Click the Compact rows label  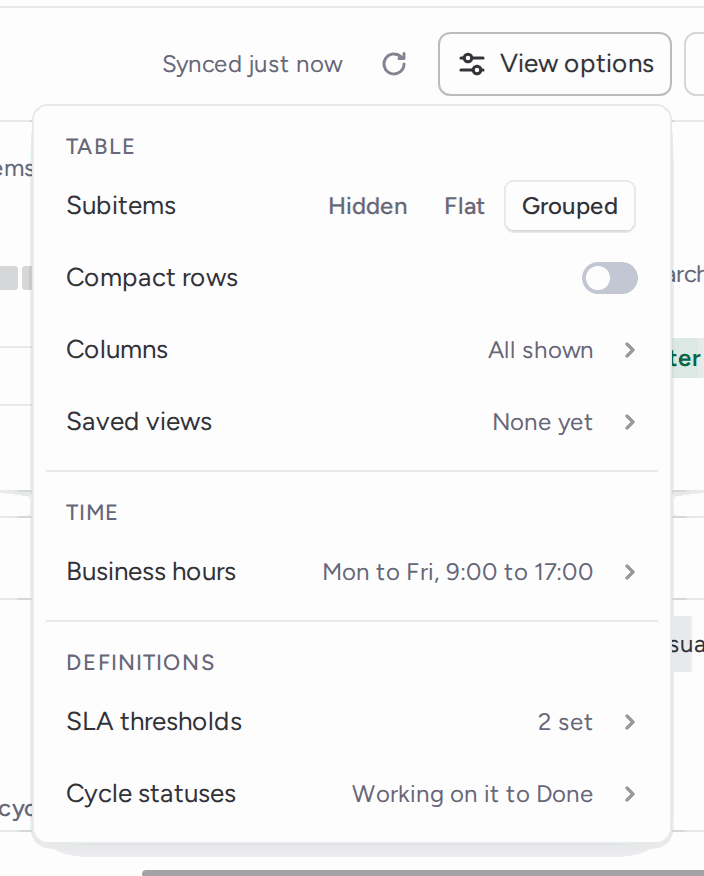point(152,278)
